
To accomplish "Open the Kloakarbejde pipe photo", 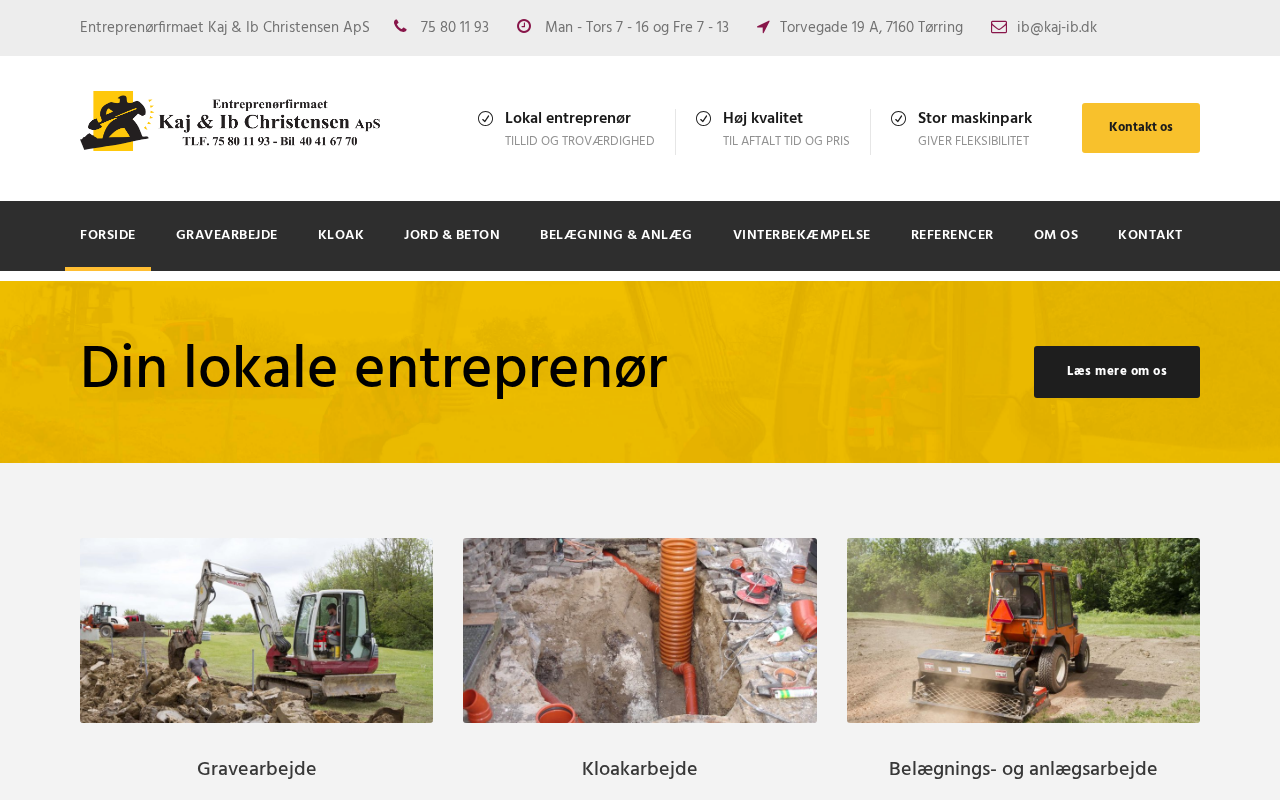I will coord(640,630).
